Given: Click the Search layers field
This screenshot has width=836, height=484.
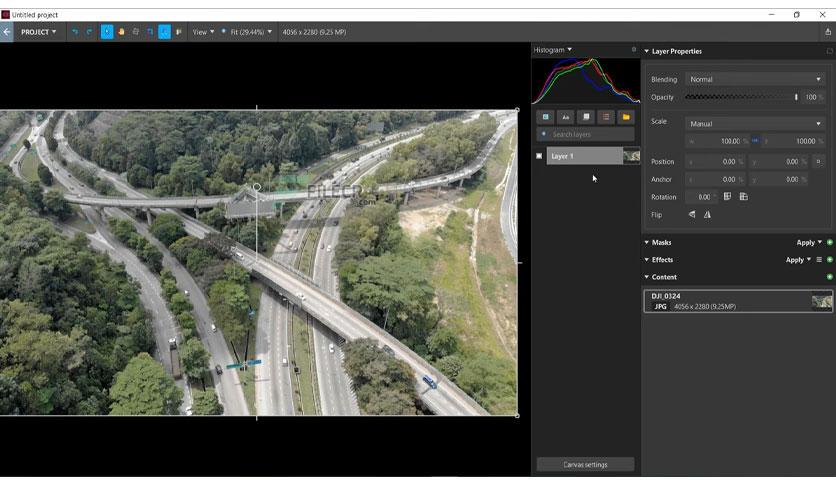Looking at the screenshot, I should point(585,134).
